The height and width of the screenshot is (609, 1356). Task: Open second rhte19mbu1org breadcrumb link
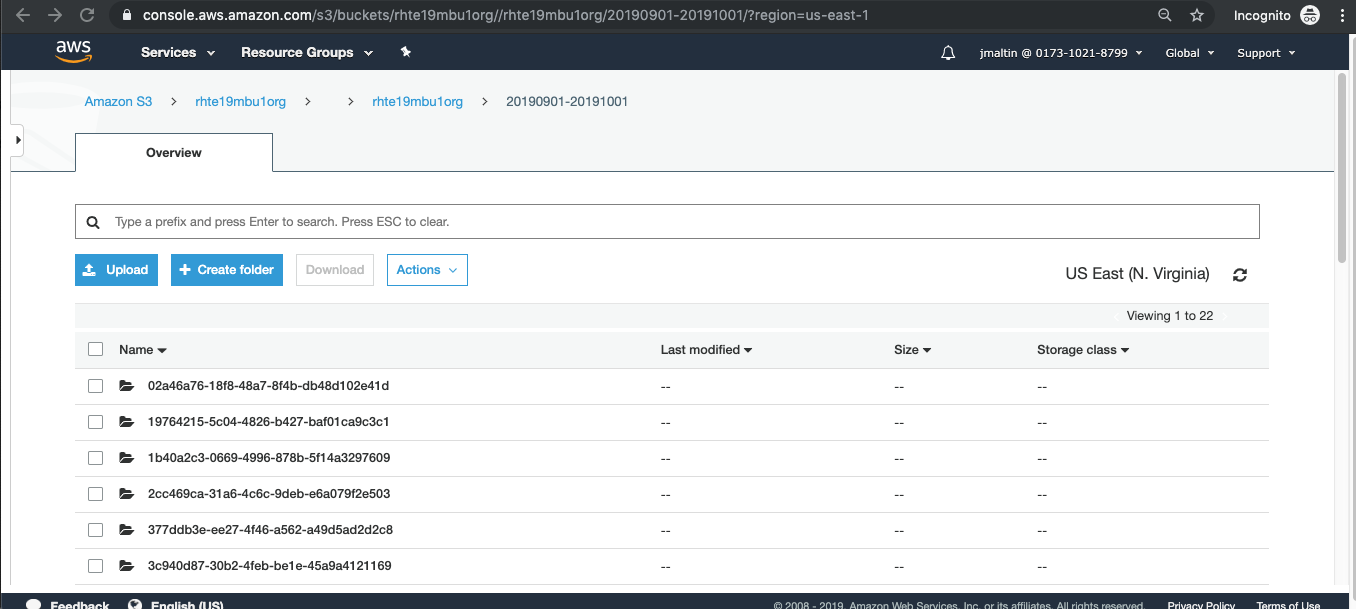coord(417,102)
